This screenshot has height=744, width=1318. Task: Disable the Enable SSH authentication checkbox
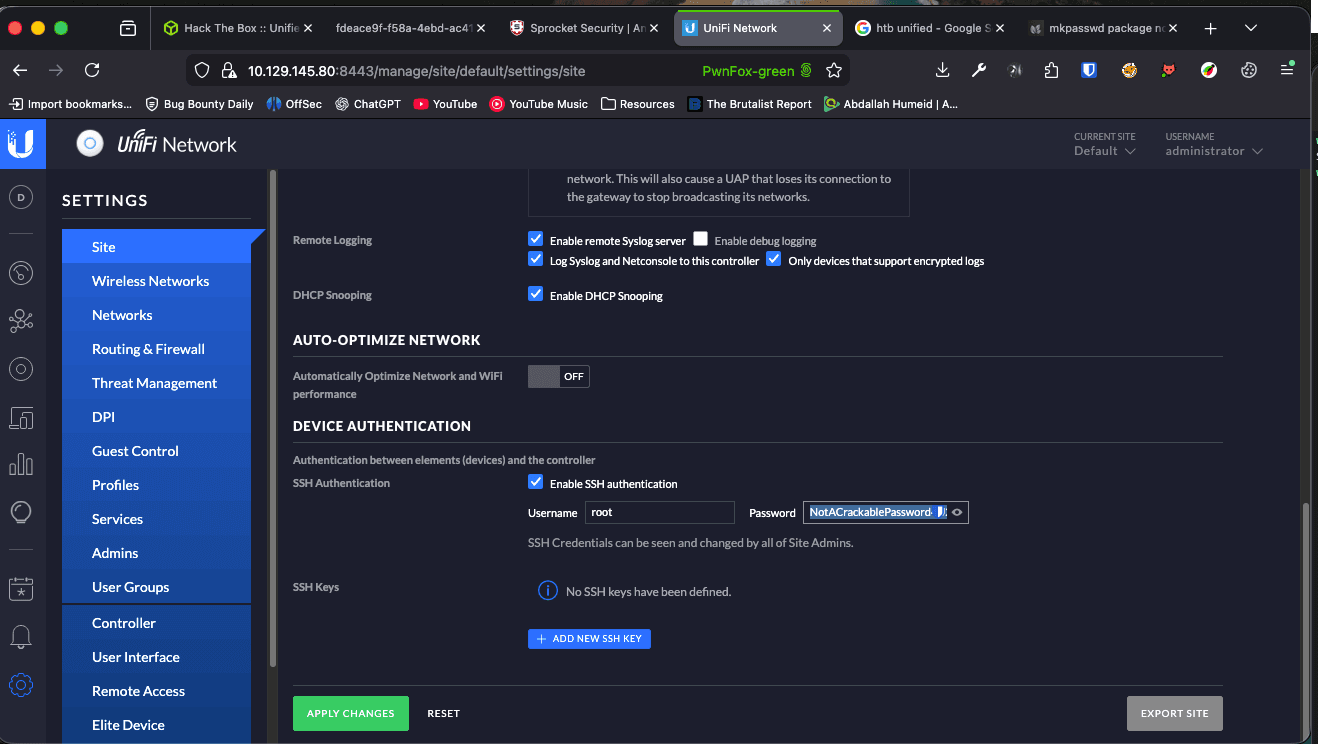click(535, 483)
